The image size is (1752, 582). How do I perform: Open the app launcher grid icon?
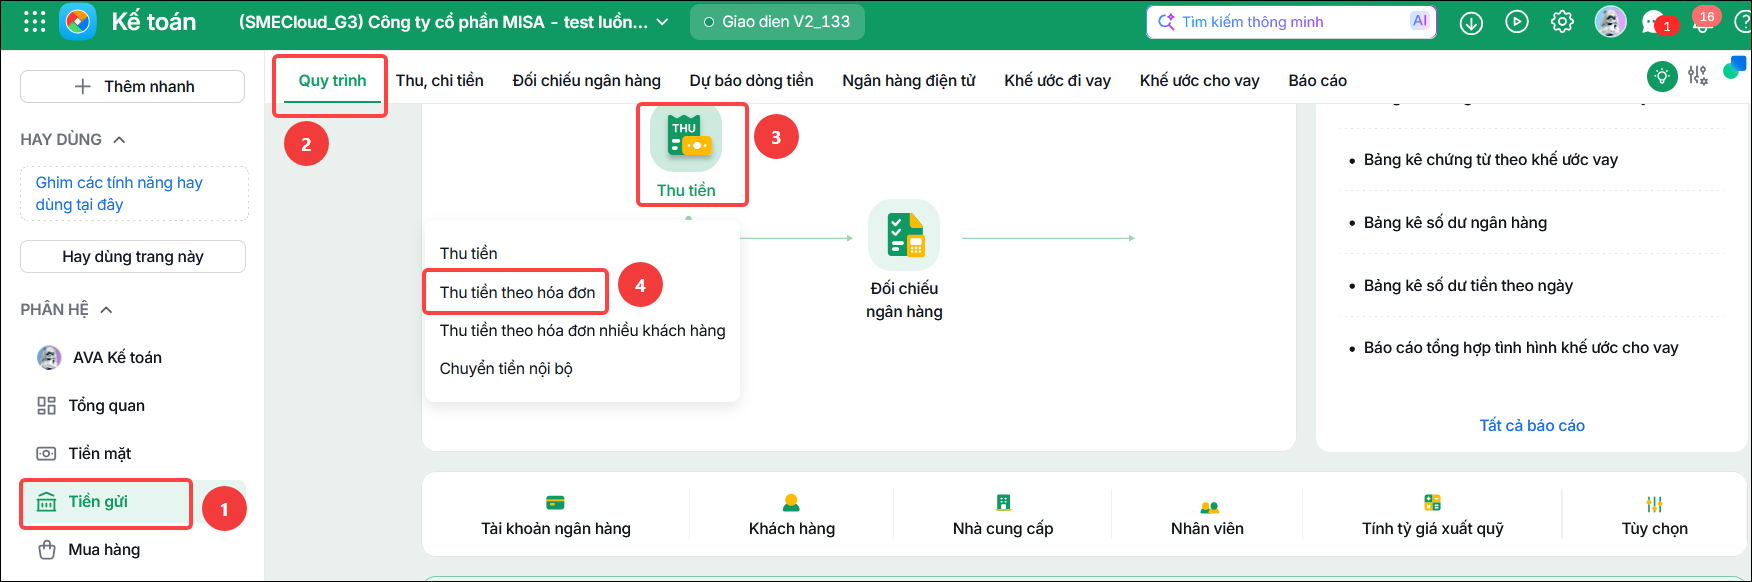[34, 22]
